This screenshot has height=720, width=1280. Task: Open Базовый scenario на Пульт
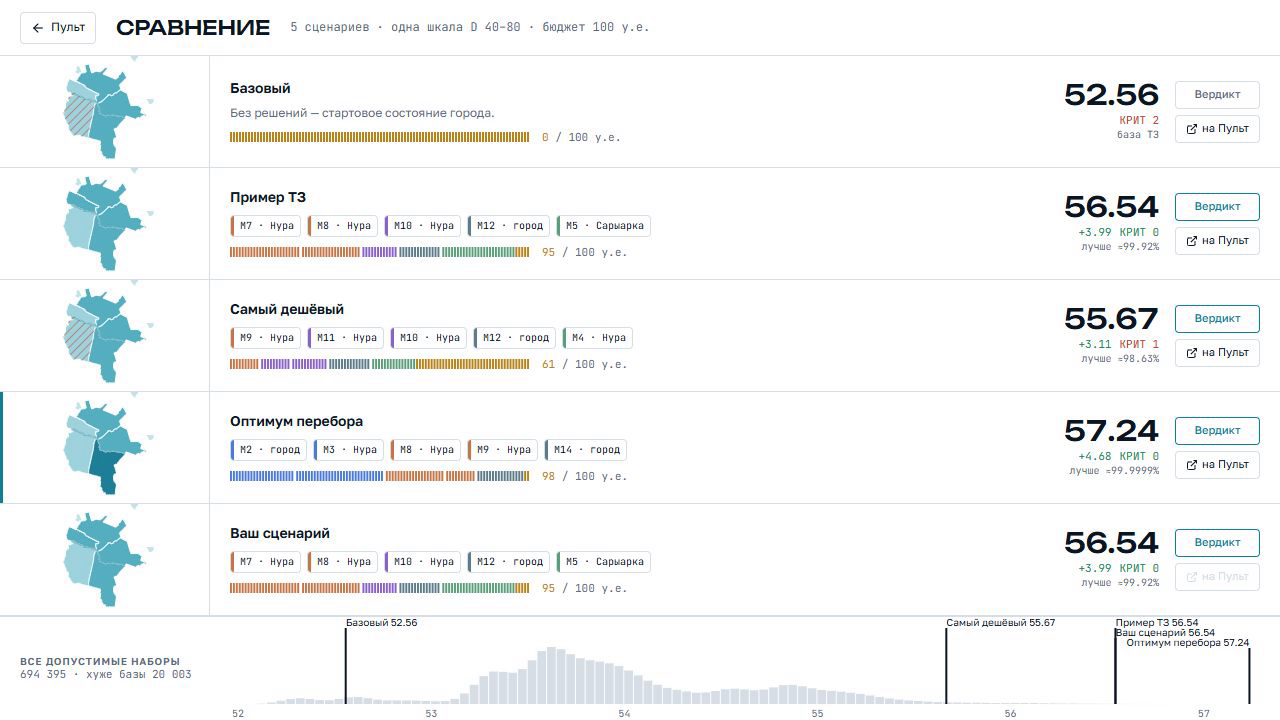point(1217,129)
